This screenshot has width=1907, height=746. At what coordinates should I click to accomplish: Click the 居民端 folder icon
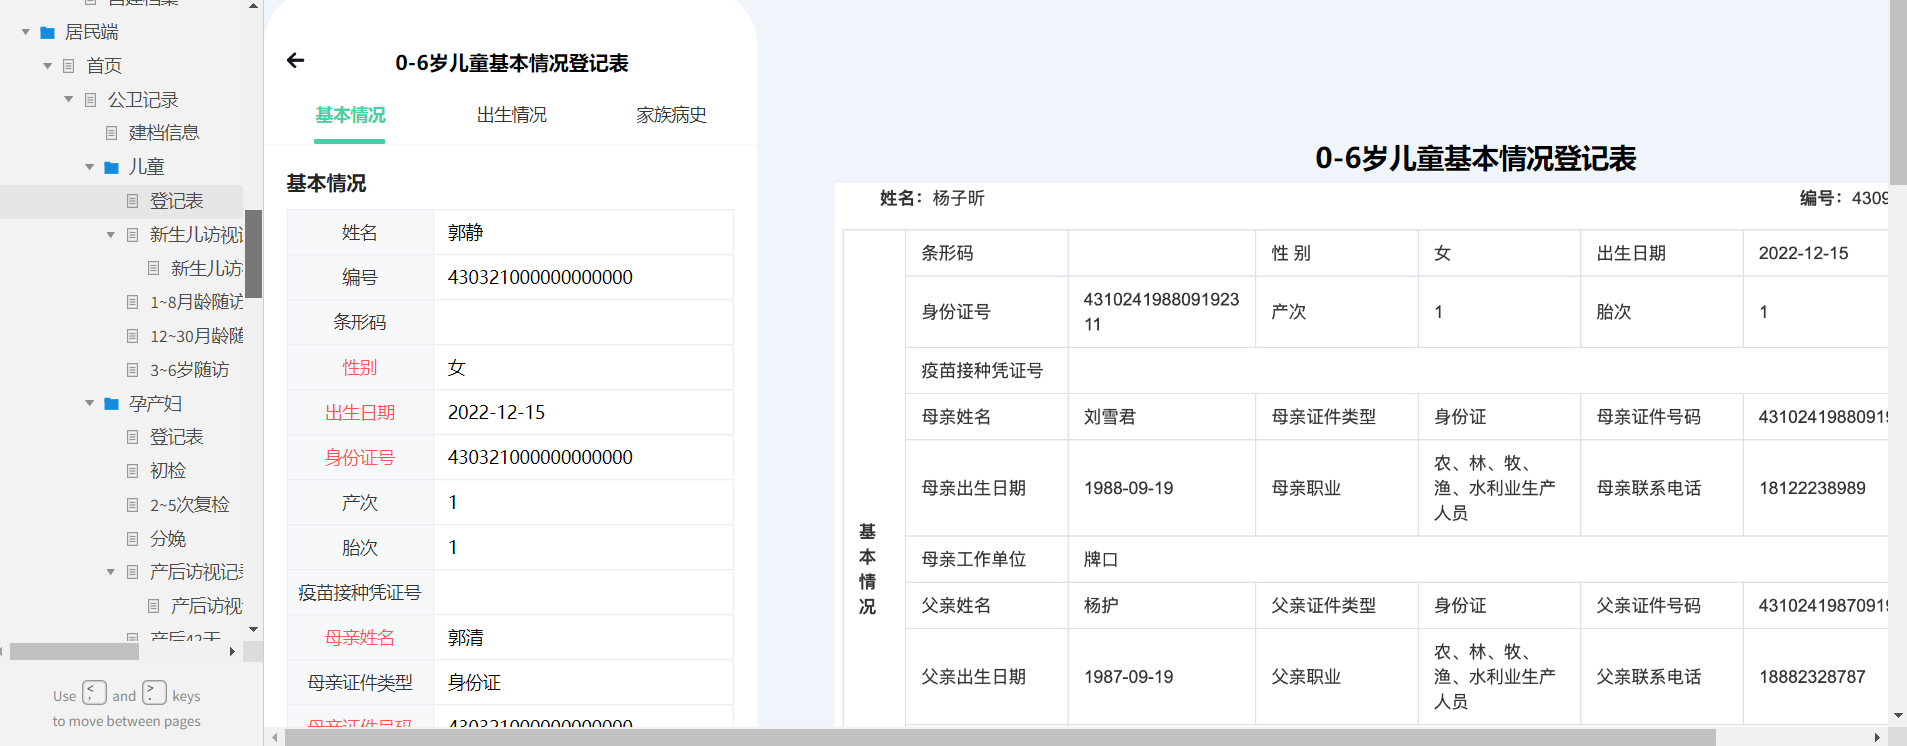(47, 33)
